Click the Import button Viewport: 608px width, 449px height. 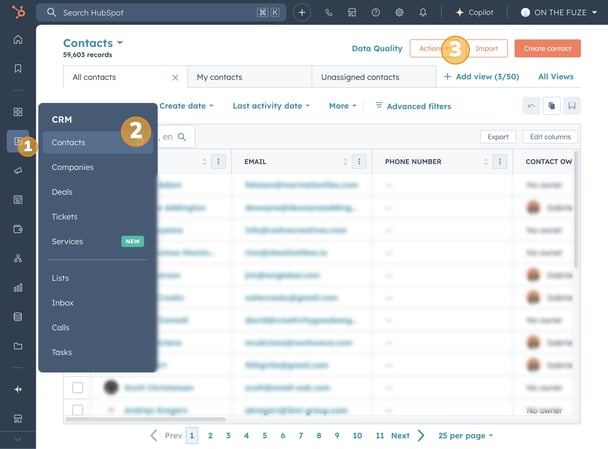[x=486, y=48]
